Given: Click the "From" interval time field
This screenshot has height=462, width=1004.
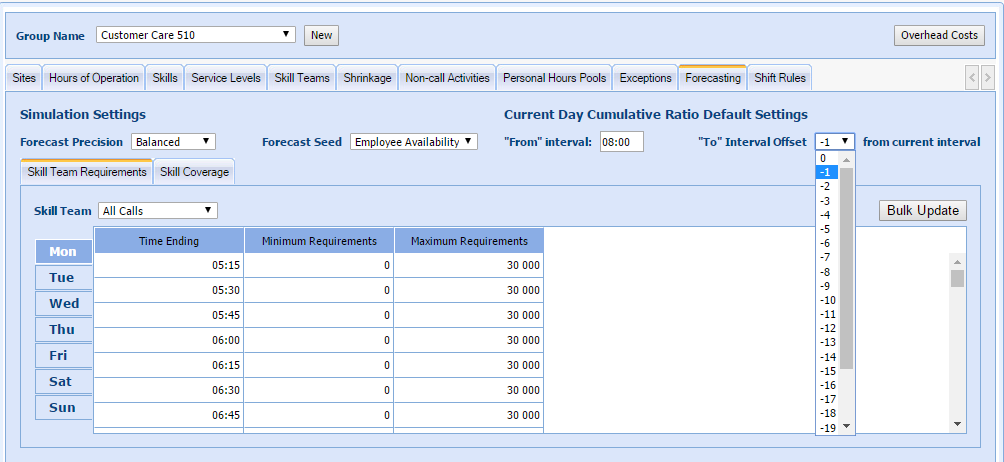Looking at the screenshot, I should [x=621, y=142].
